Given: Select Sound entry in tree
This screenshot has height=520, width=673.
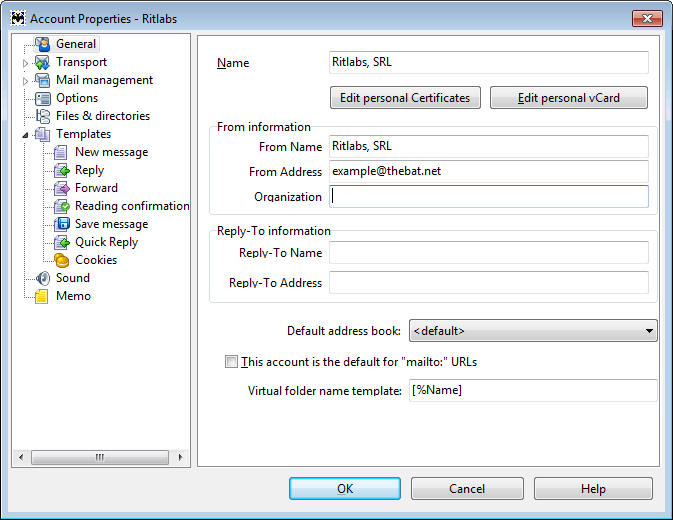Looking at the screenshot, I should click(73, 278).
